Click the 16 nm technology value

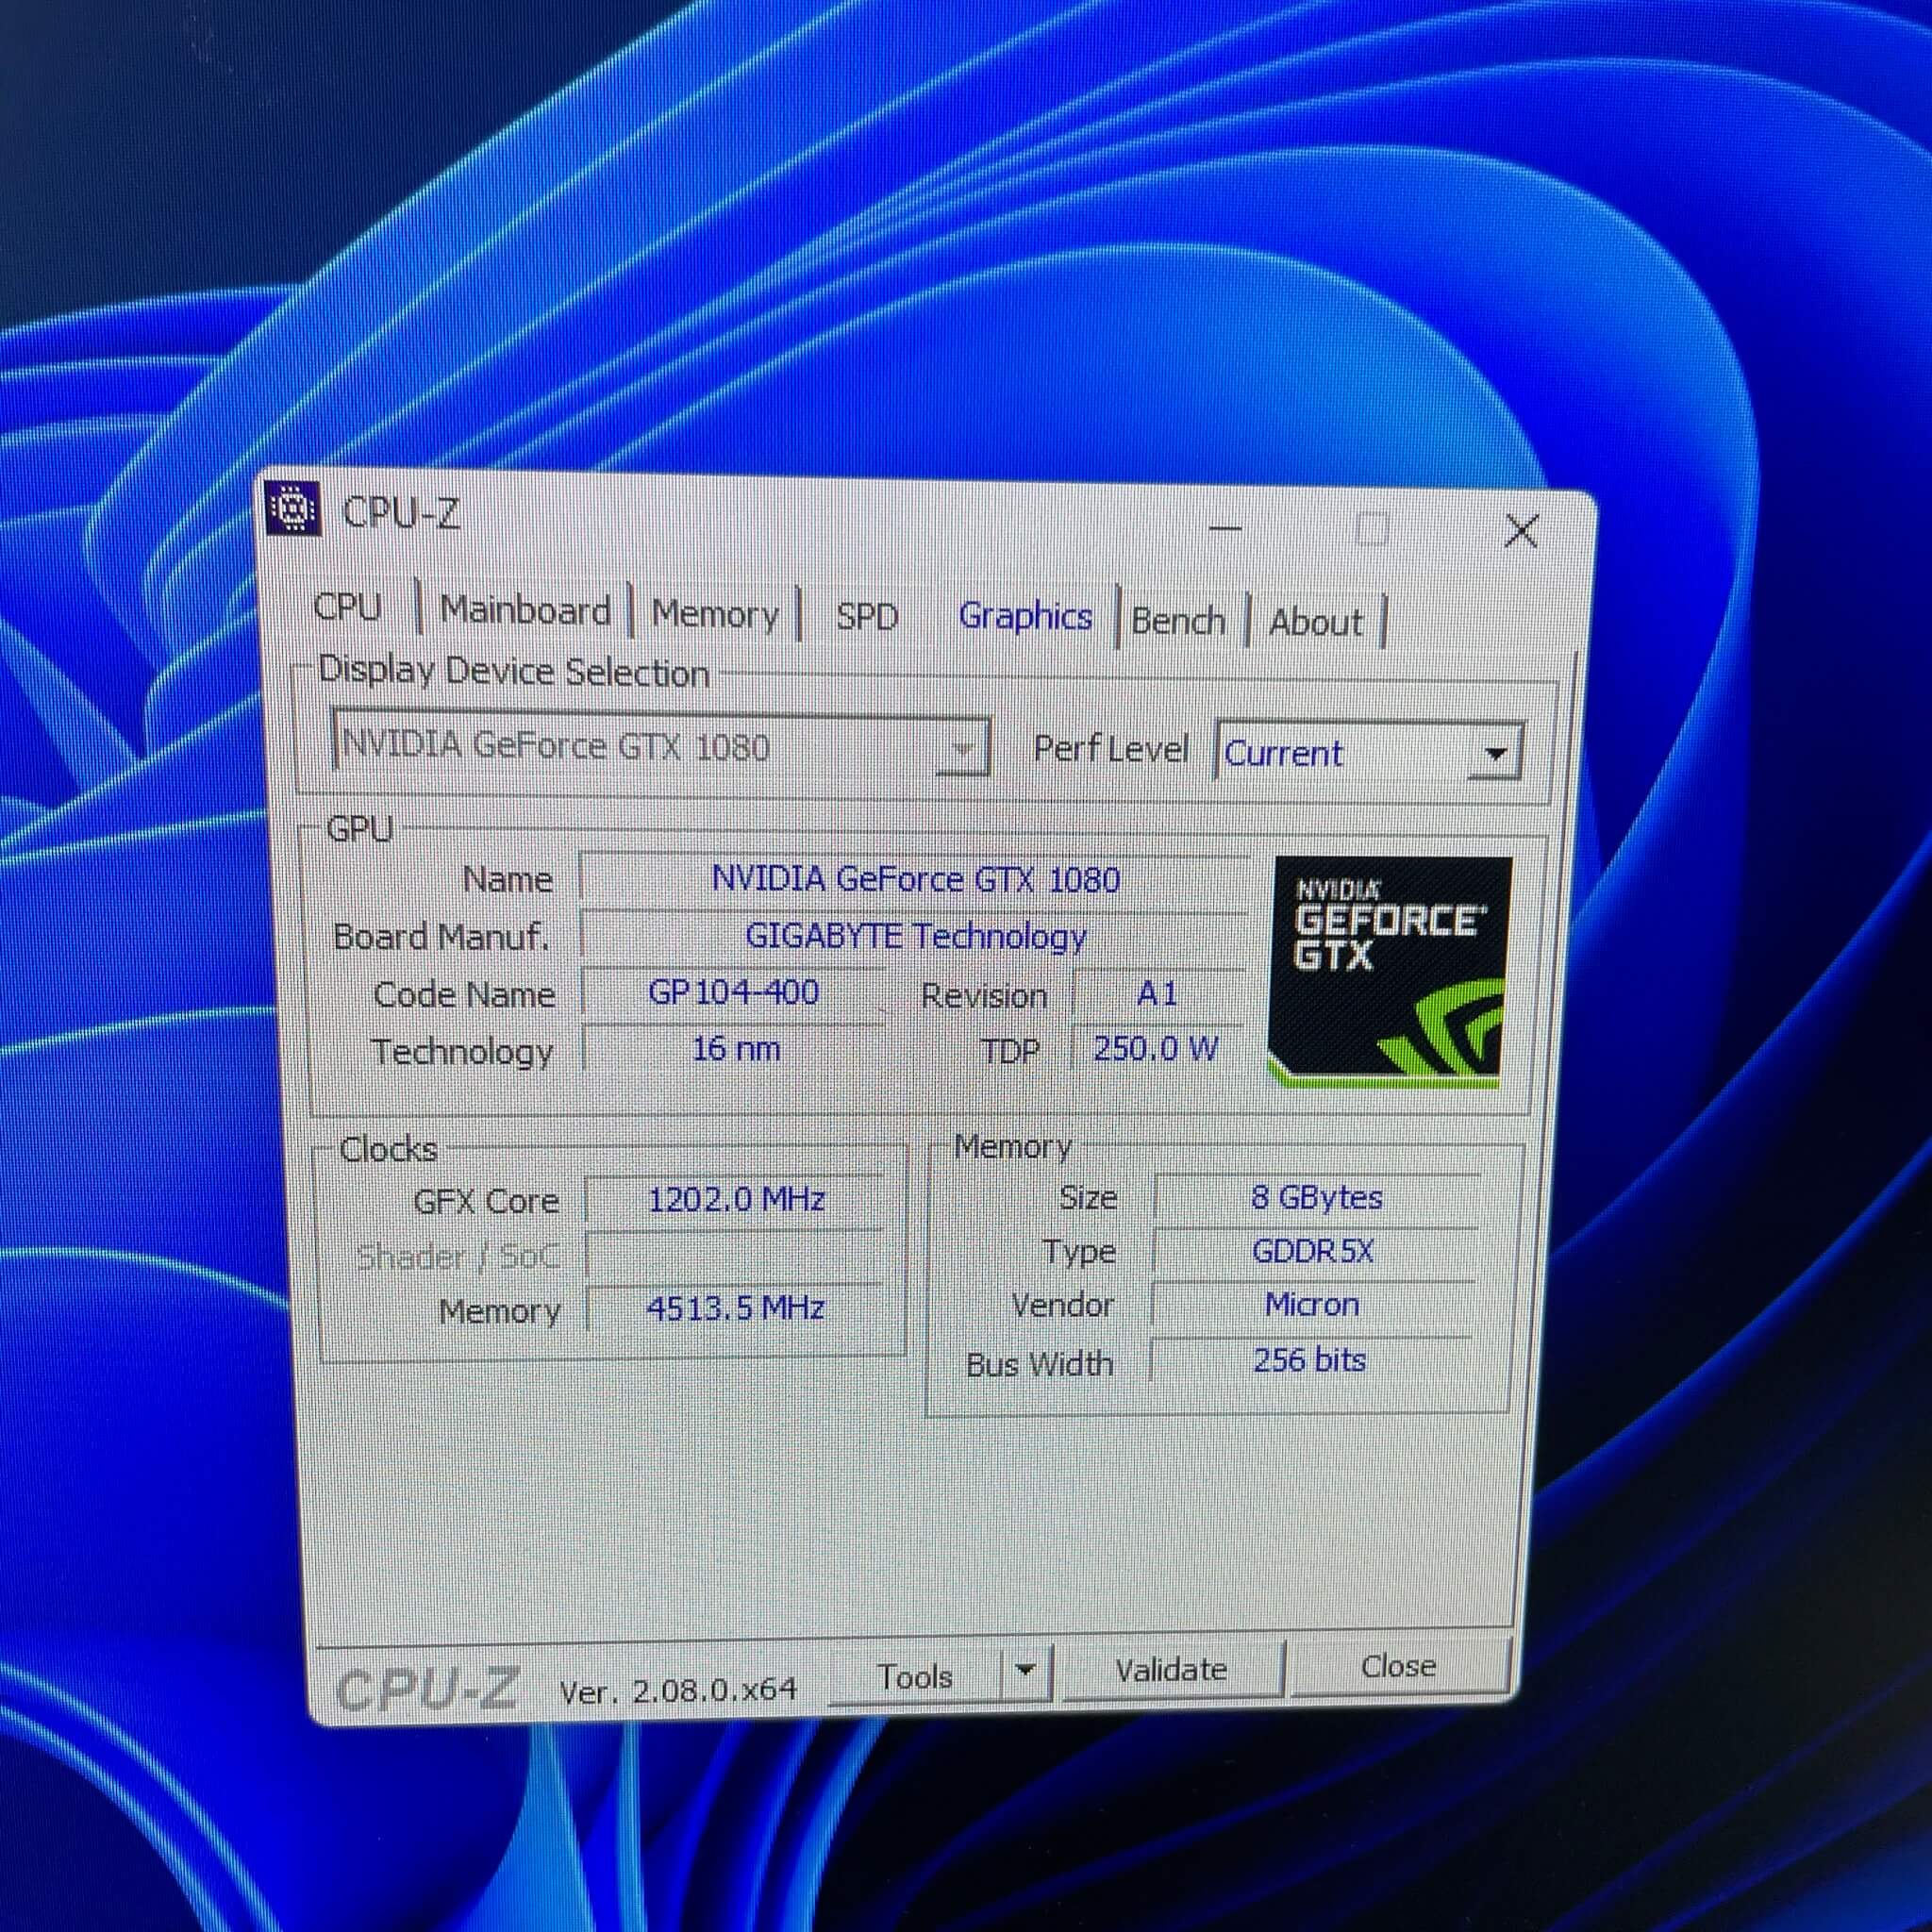pyautogui.click(x=735, y=1049)
